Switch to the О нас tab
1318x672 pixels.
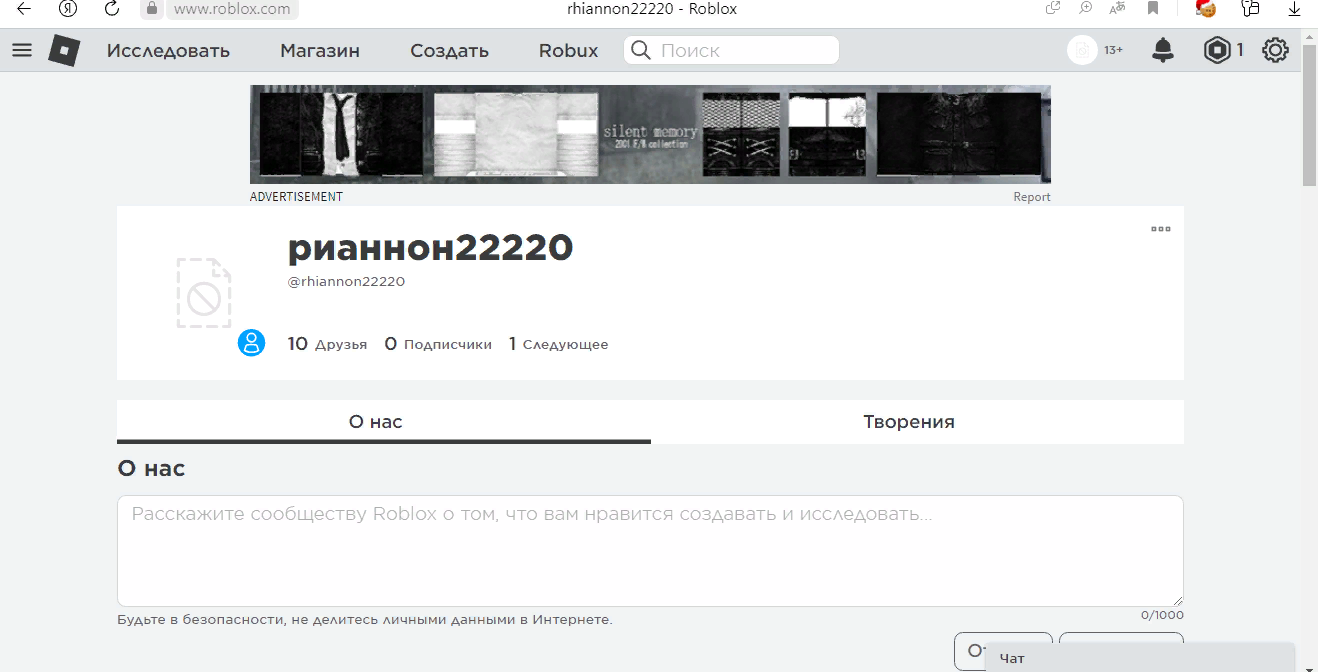tap(384, 422)
